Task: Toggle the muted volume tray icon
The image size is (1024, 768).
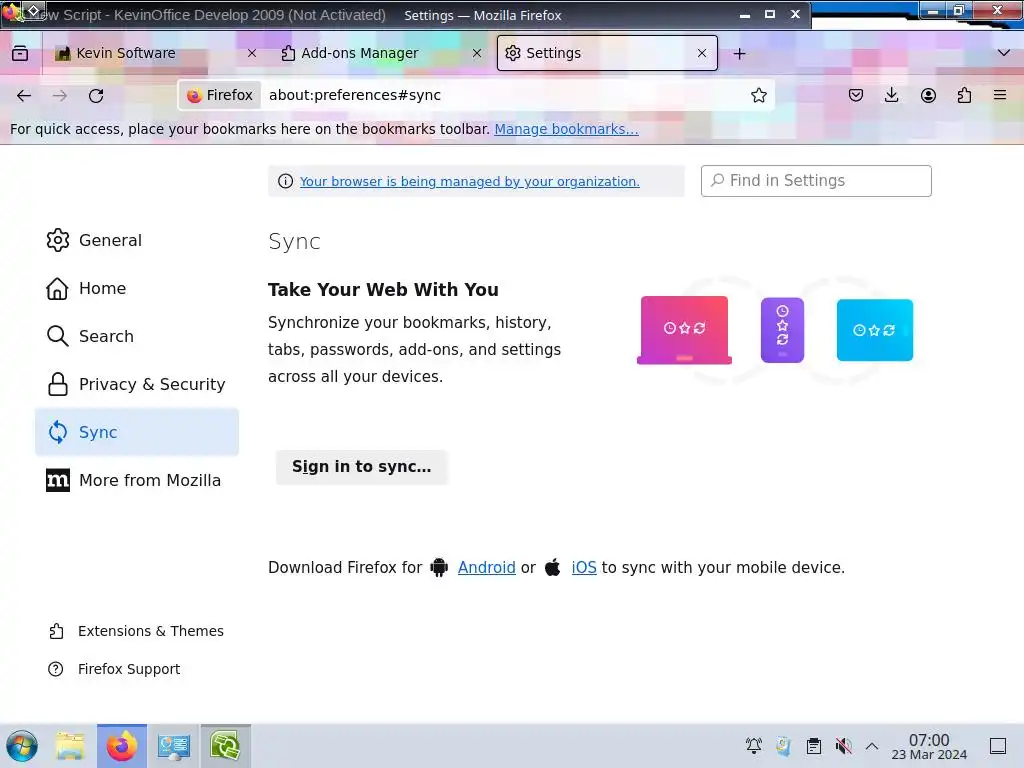Action: 843,746
